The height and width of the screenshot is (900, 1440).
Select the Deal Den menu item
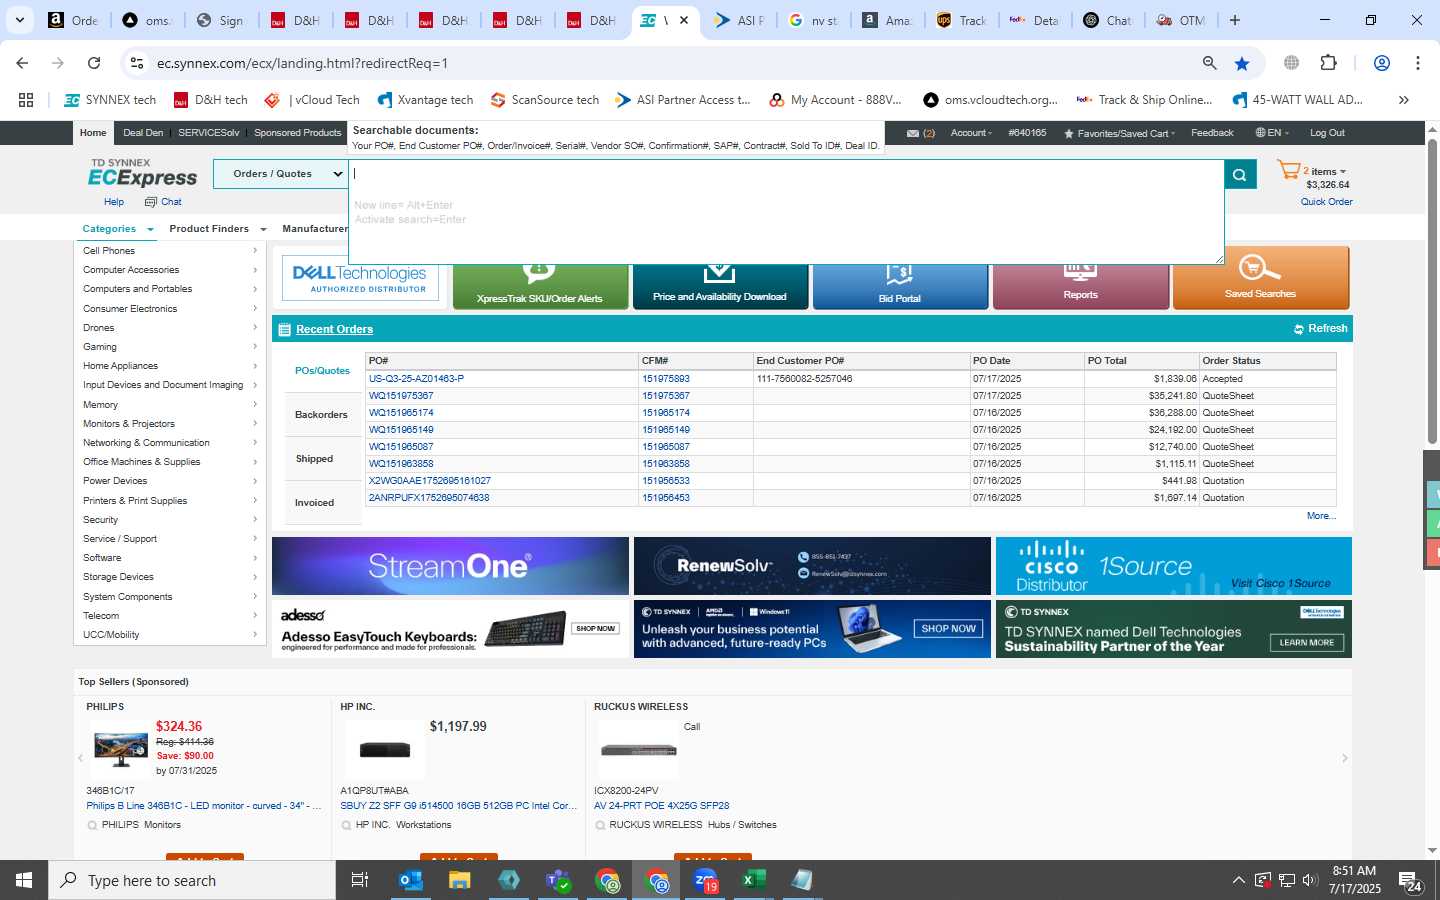tap(143, 133)
